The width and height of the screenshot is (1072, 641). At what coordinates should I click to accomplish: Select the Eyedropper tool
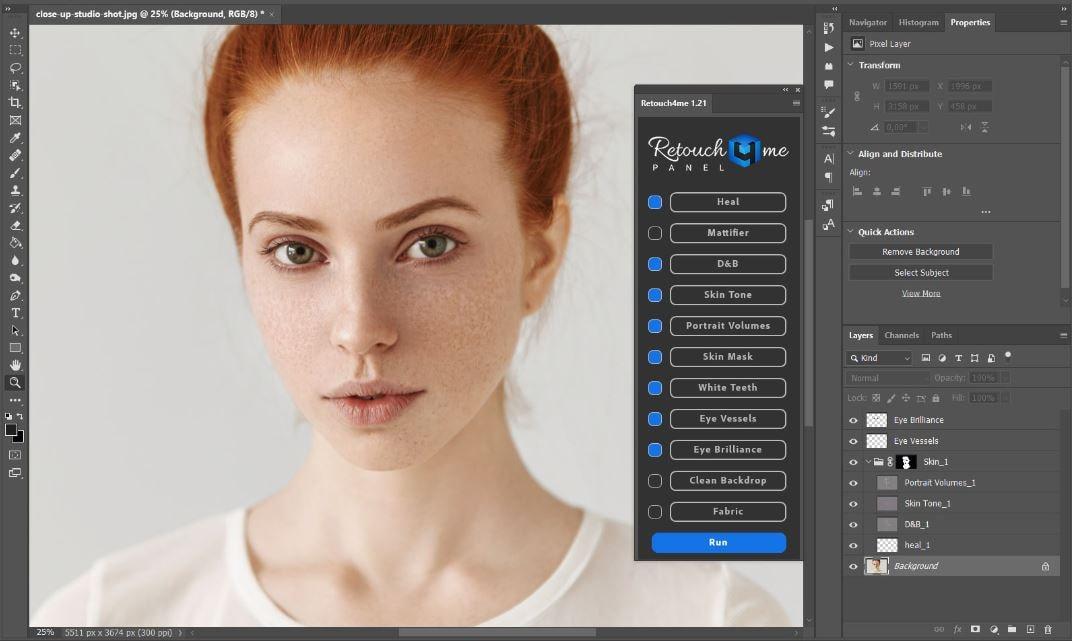click(15, 138)
